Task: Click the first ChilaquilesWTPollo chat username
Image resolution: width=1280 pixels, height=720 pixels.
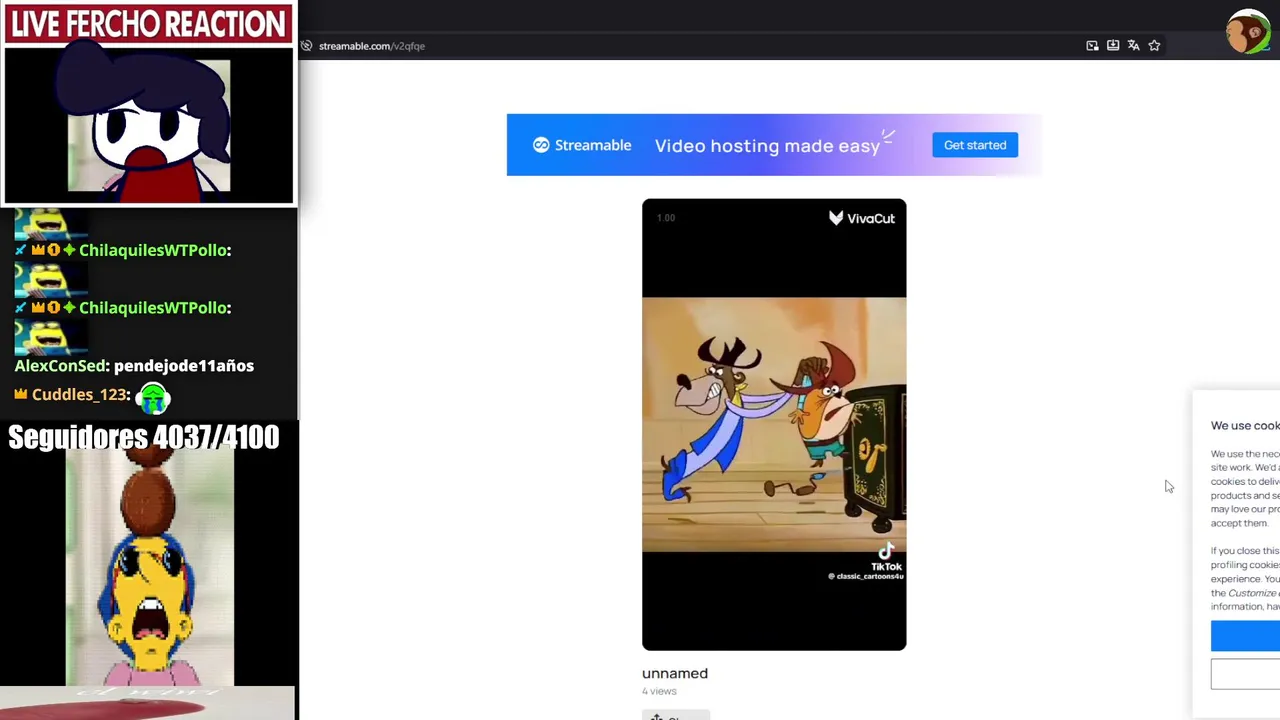Action: click(153, 250)
